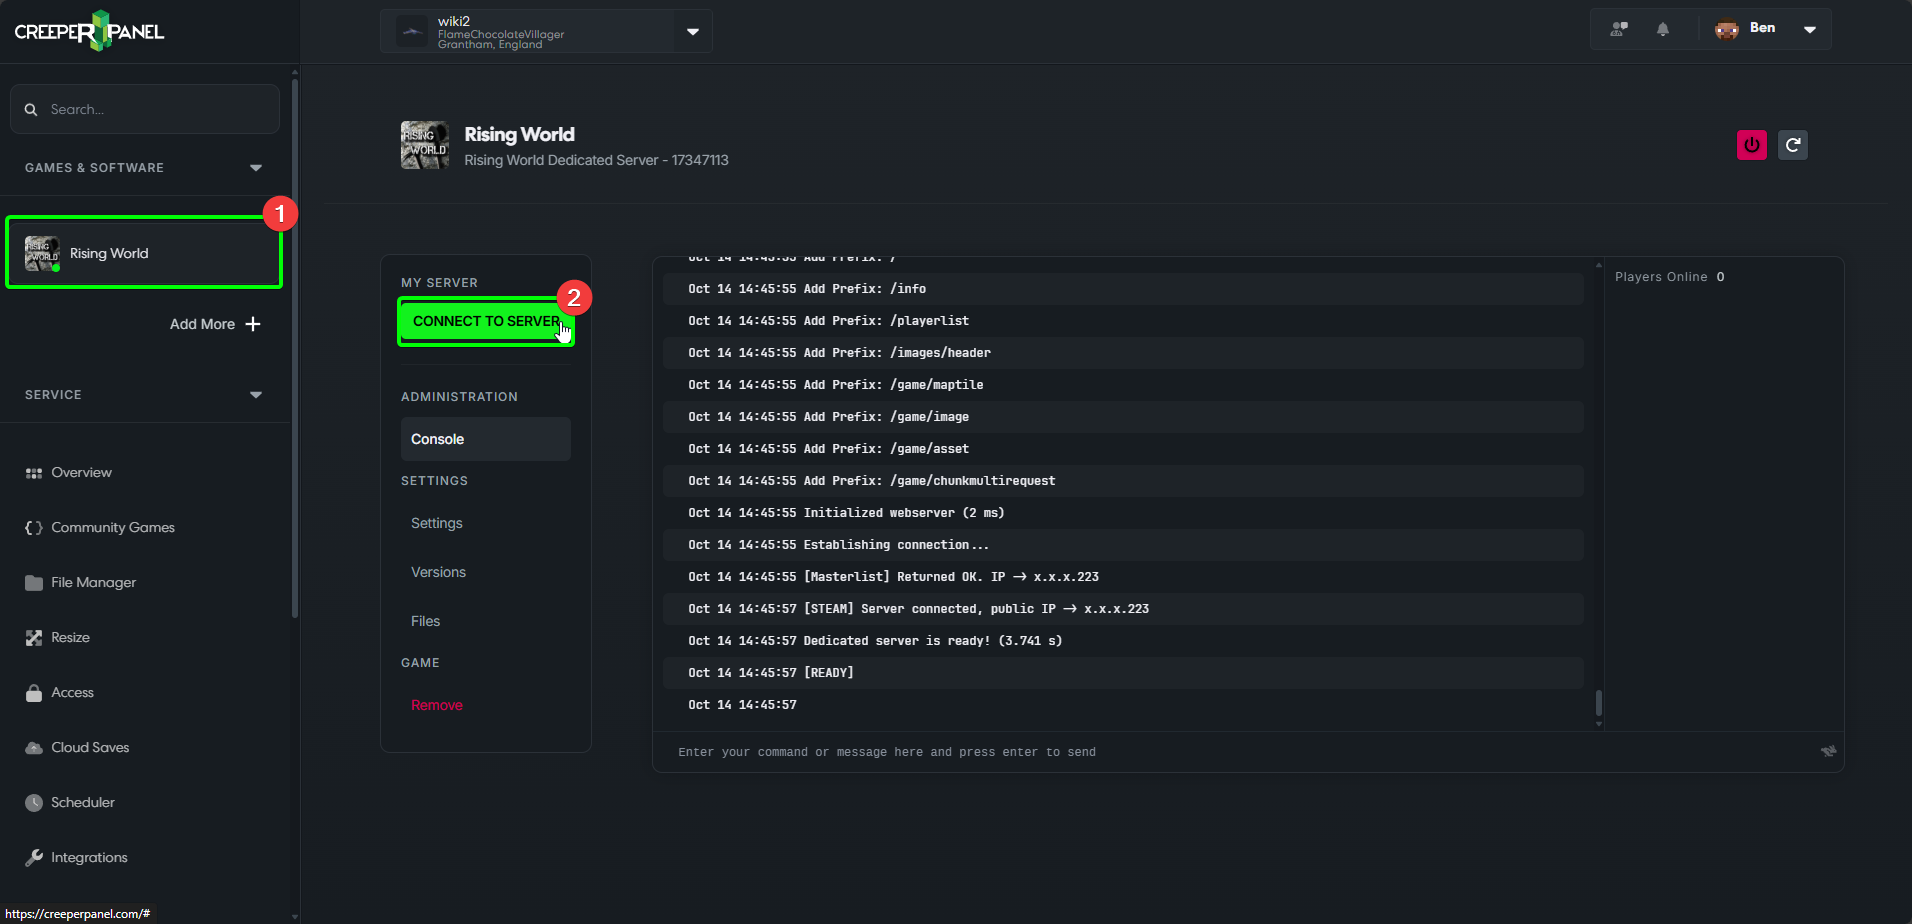Open Cloud Saves in sidebar
1912x924 pixels.
pos(90,747)
